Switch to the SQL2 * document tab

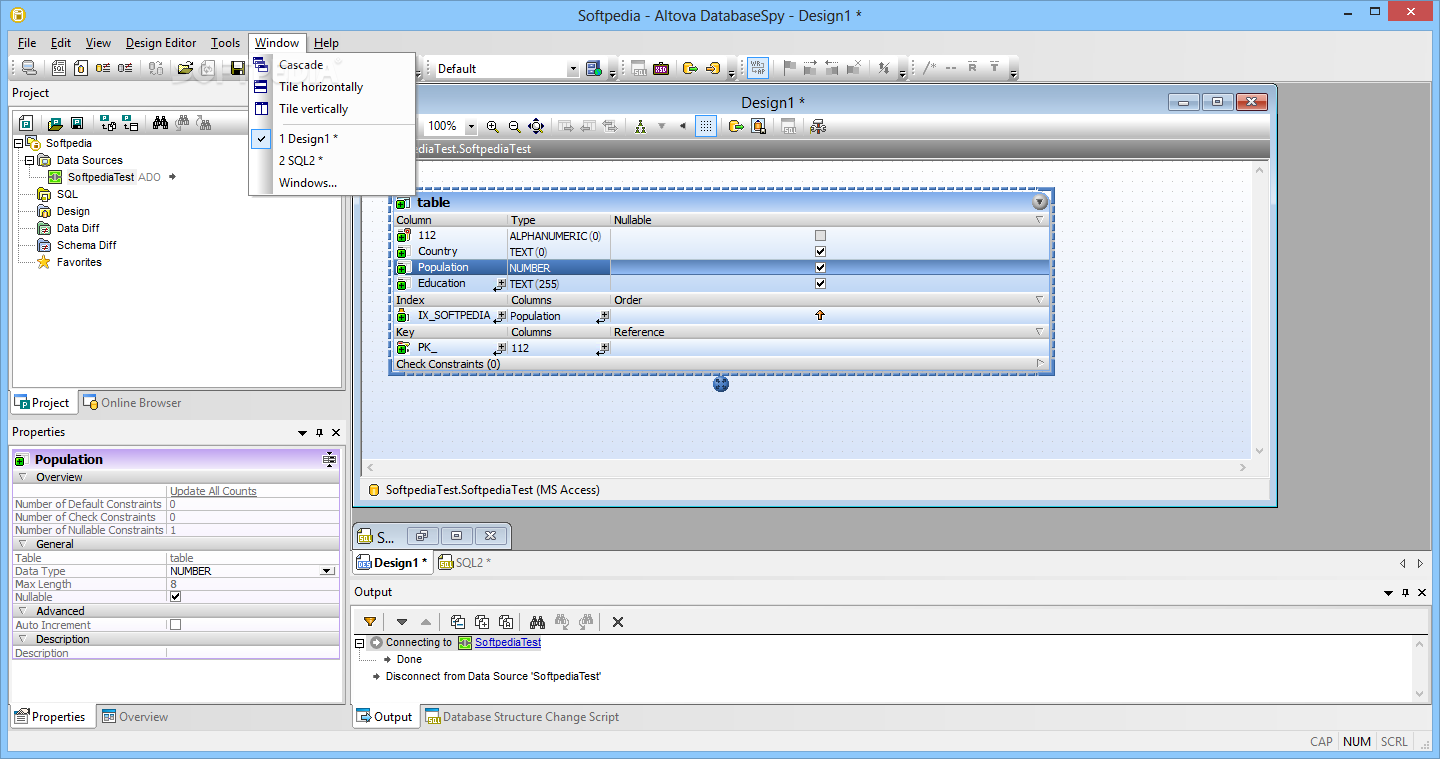tap(465, 563)
